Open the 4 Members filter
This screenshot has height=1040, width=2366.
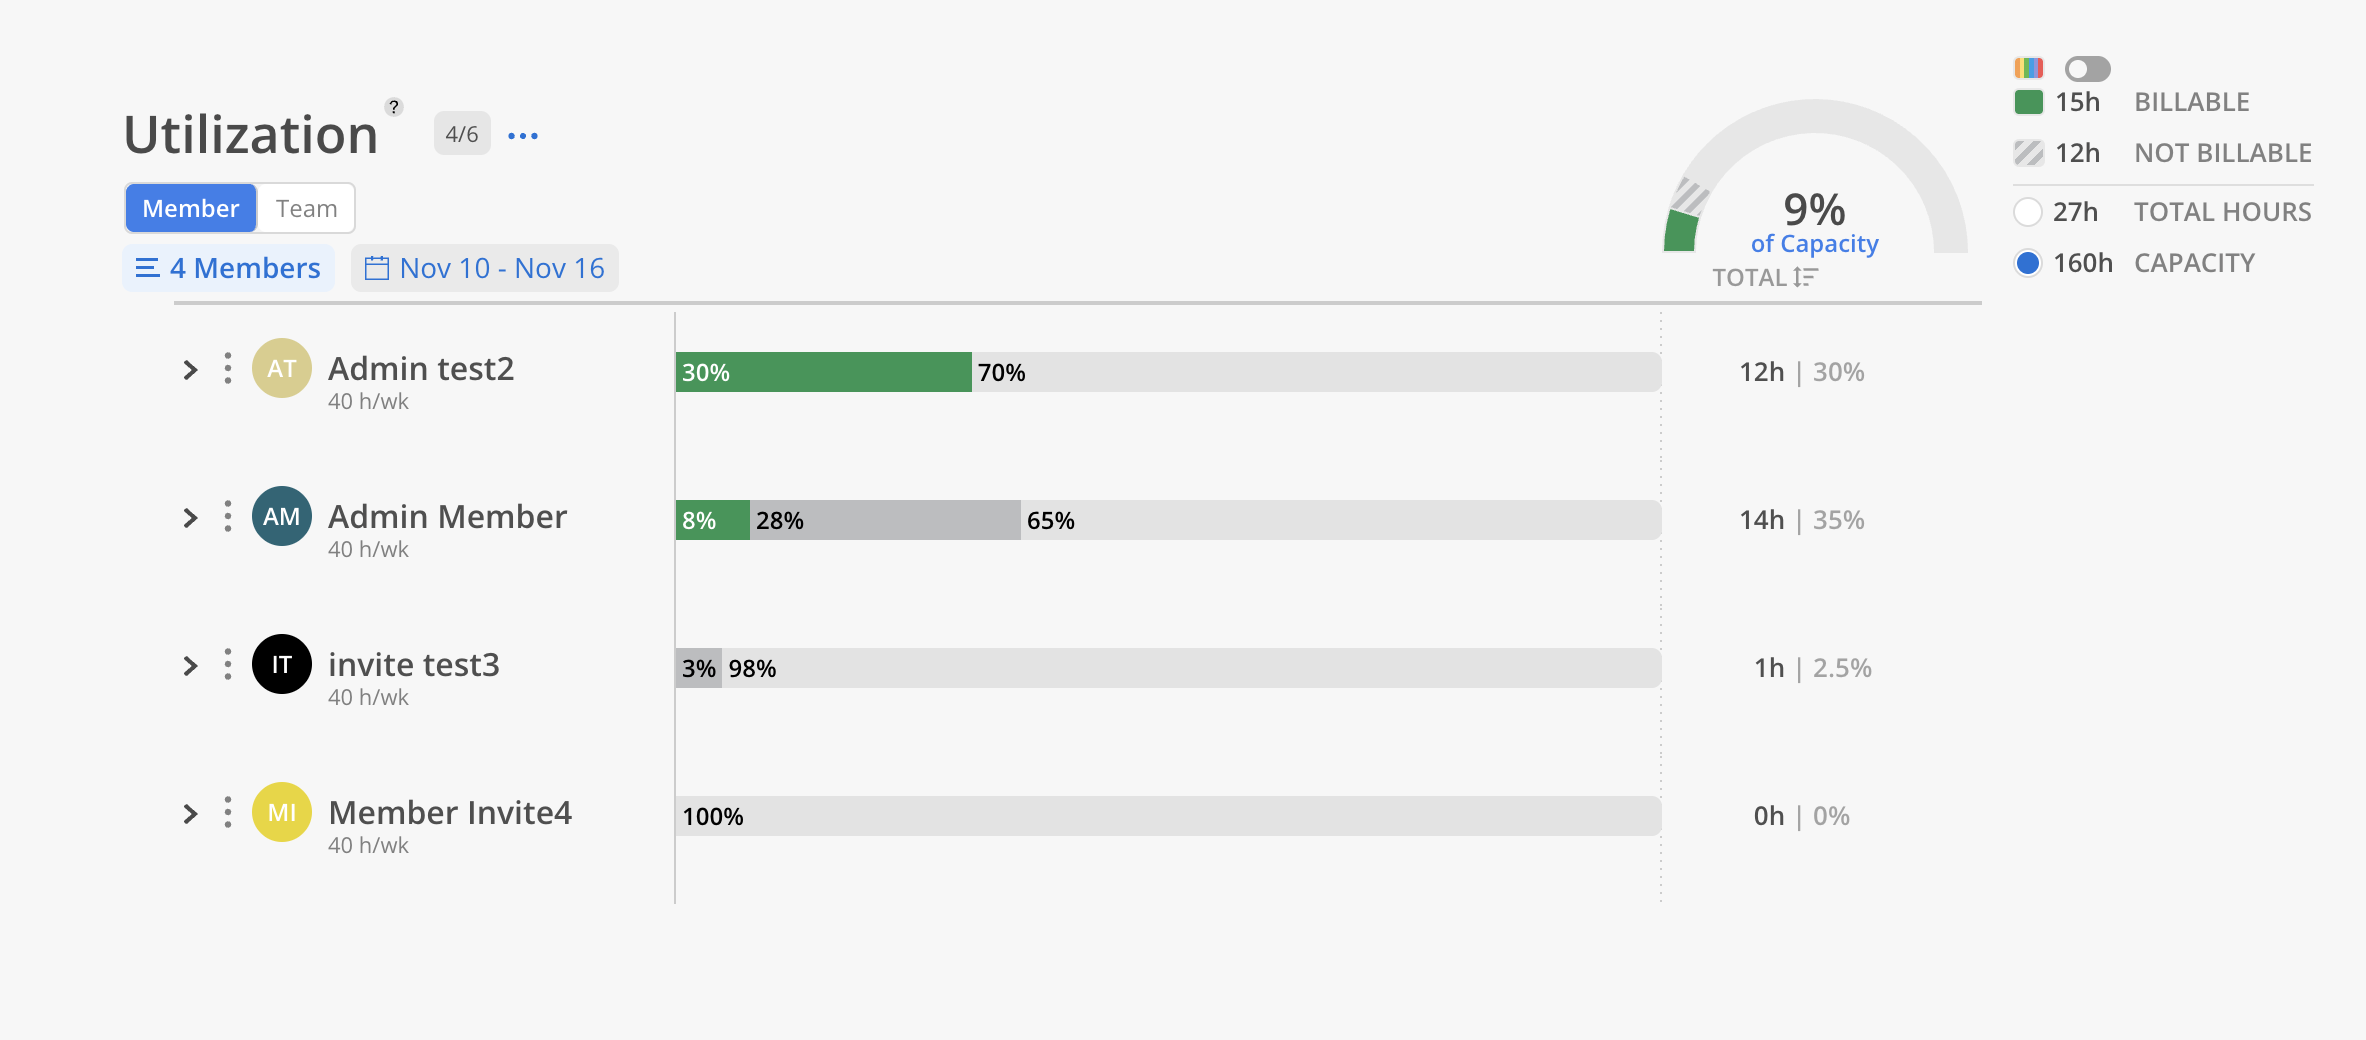pos(229,268)
